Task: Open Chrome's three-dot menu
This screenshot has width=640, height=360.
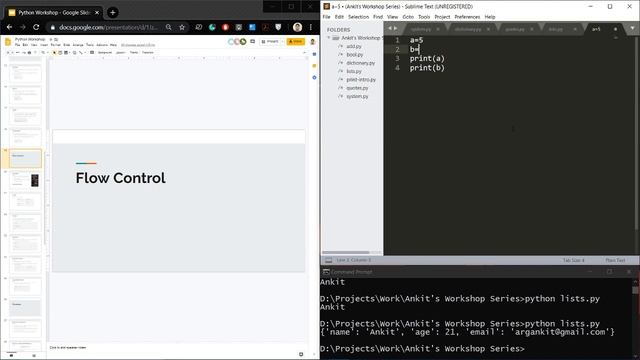Action: tap(311, 27)
